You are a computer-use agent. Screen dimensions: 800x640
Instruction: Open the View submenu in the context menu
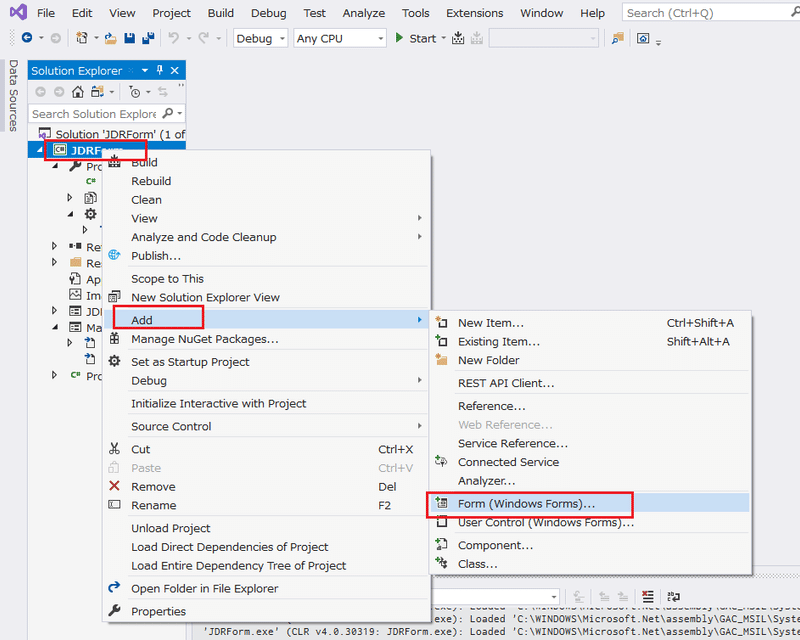(x=266, y=218)
